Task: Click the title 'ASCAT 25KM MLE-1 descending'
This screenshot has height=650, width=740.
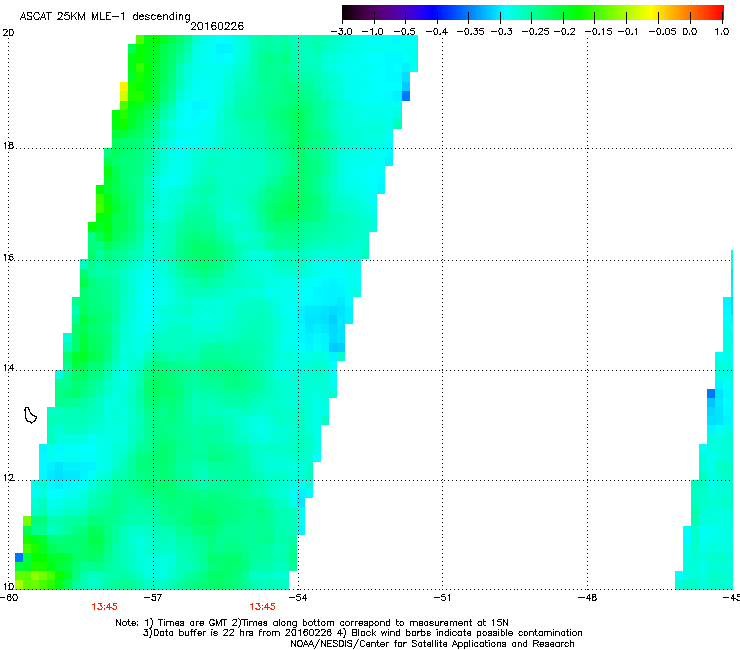Action: coord(105,16)
